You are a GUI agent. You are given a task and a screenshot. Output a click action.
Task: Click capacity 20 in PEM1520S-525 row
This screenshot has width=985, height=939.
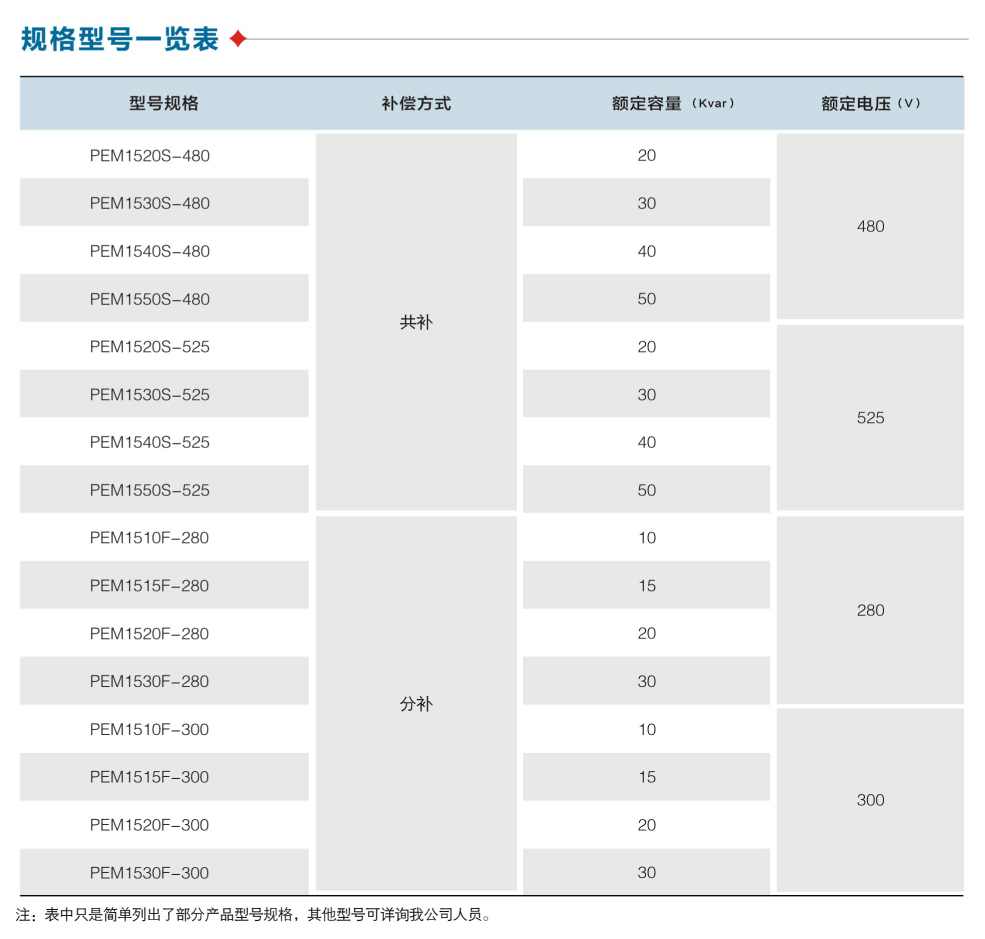(x=646, y=347)
